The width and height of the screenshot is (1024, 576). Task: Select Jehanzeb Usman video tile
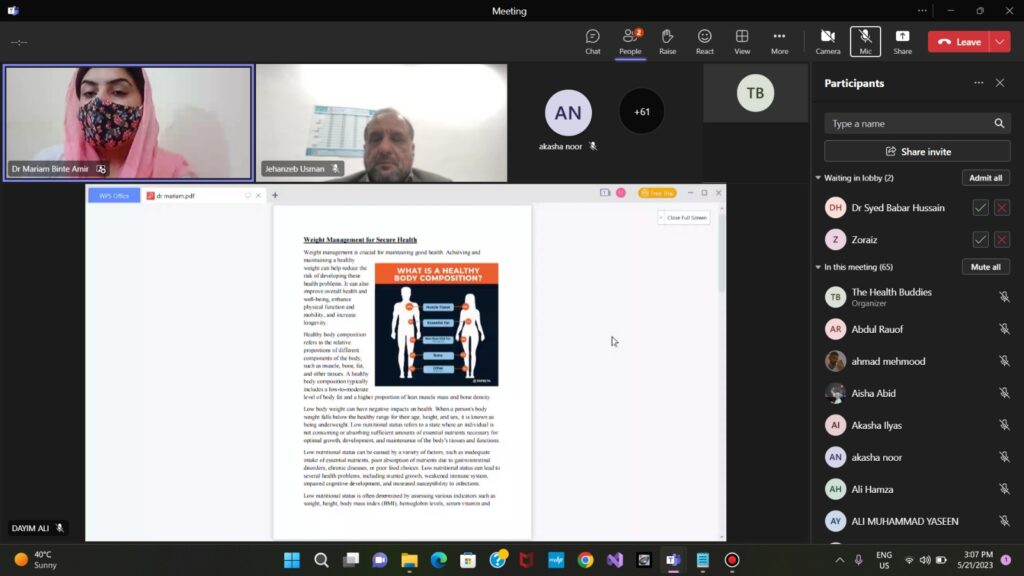pyautogui.click(x=381, y=123)
